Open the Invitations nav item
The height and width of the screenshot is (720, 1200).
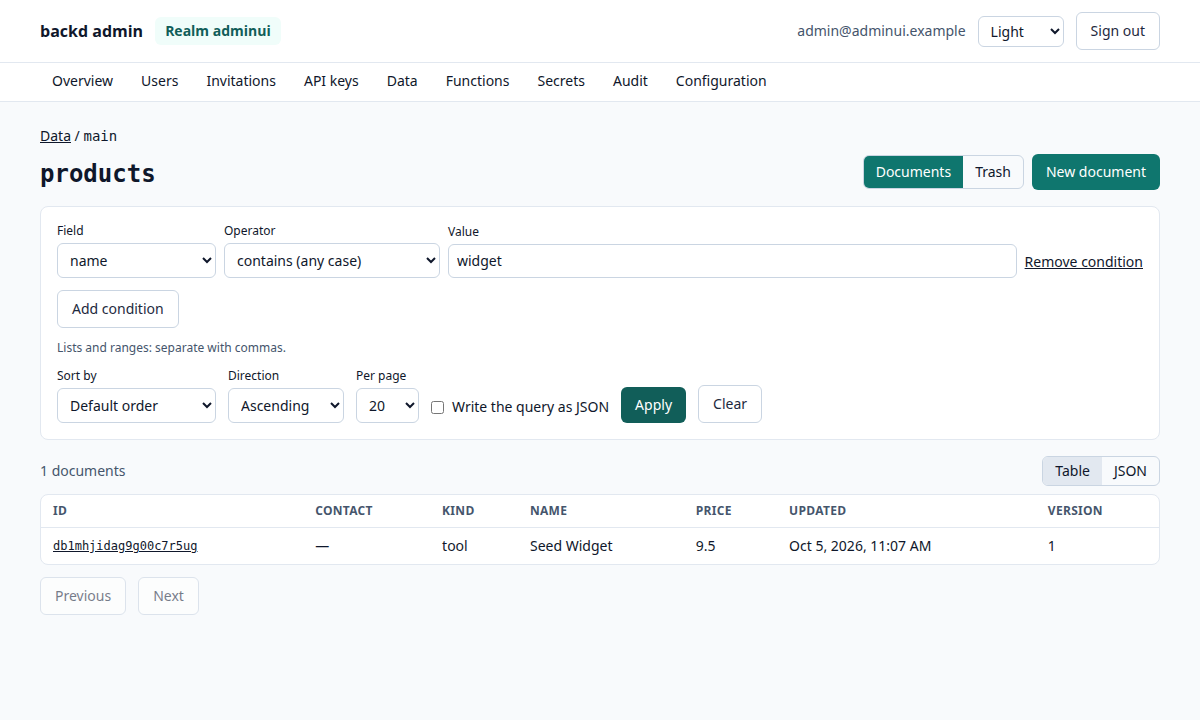click(x=241, y=81)
